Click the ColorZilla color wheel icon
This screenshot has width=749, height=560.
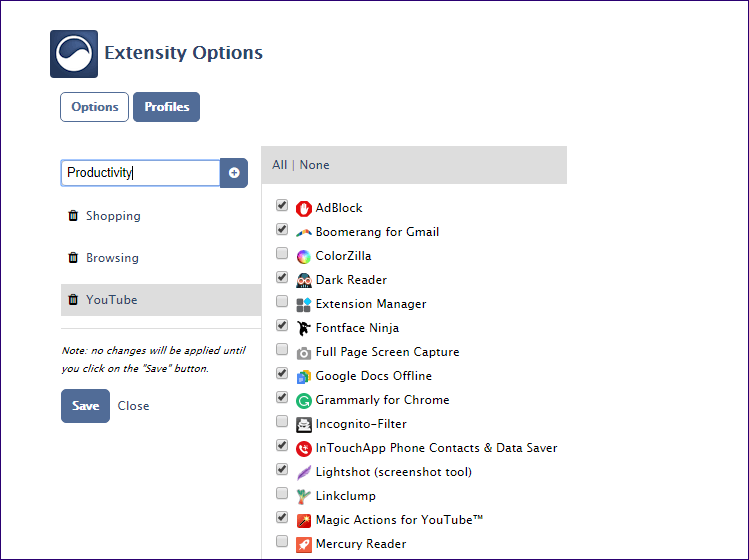click(304, 257)
